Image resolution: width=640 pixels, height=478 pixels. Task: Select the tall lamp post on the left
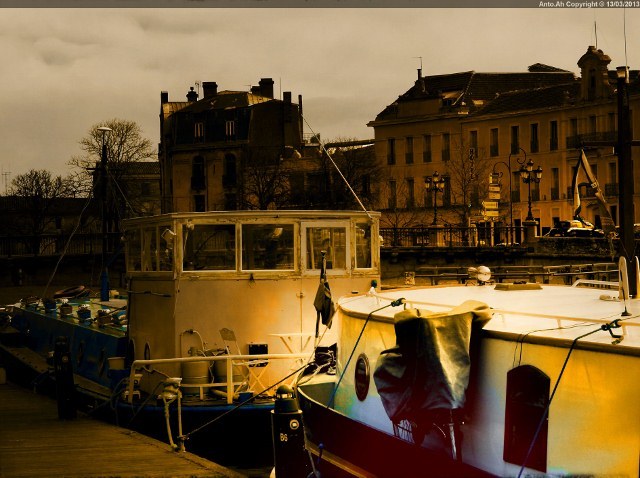click(x=104, y=210)
